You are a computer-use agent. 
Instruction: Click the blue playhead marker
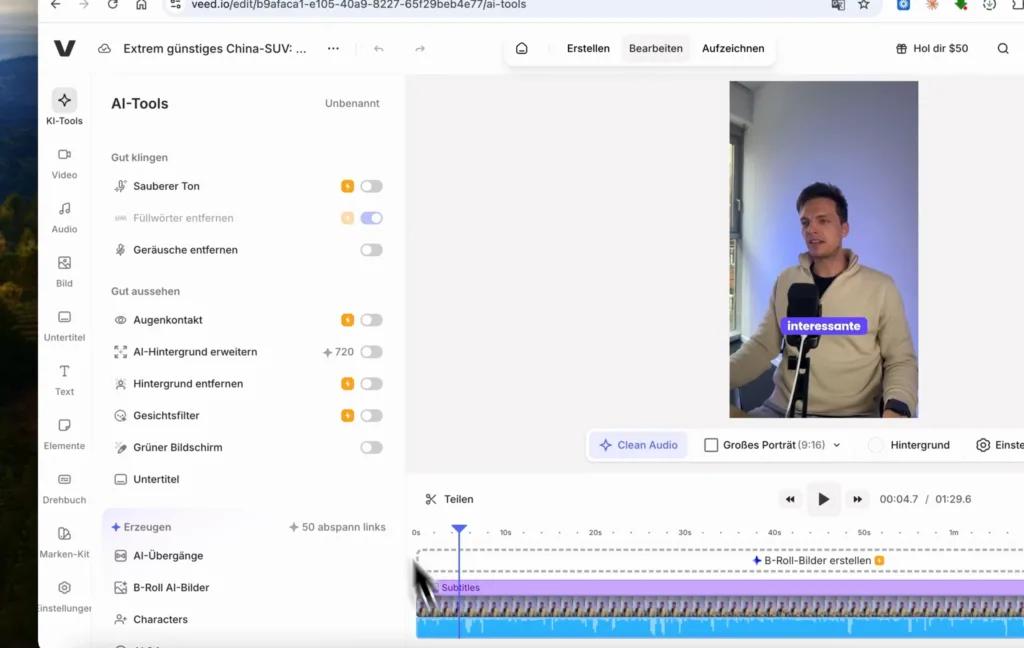point(459,528)
